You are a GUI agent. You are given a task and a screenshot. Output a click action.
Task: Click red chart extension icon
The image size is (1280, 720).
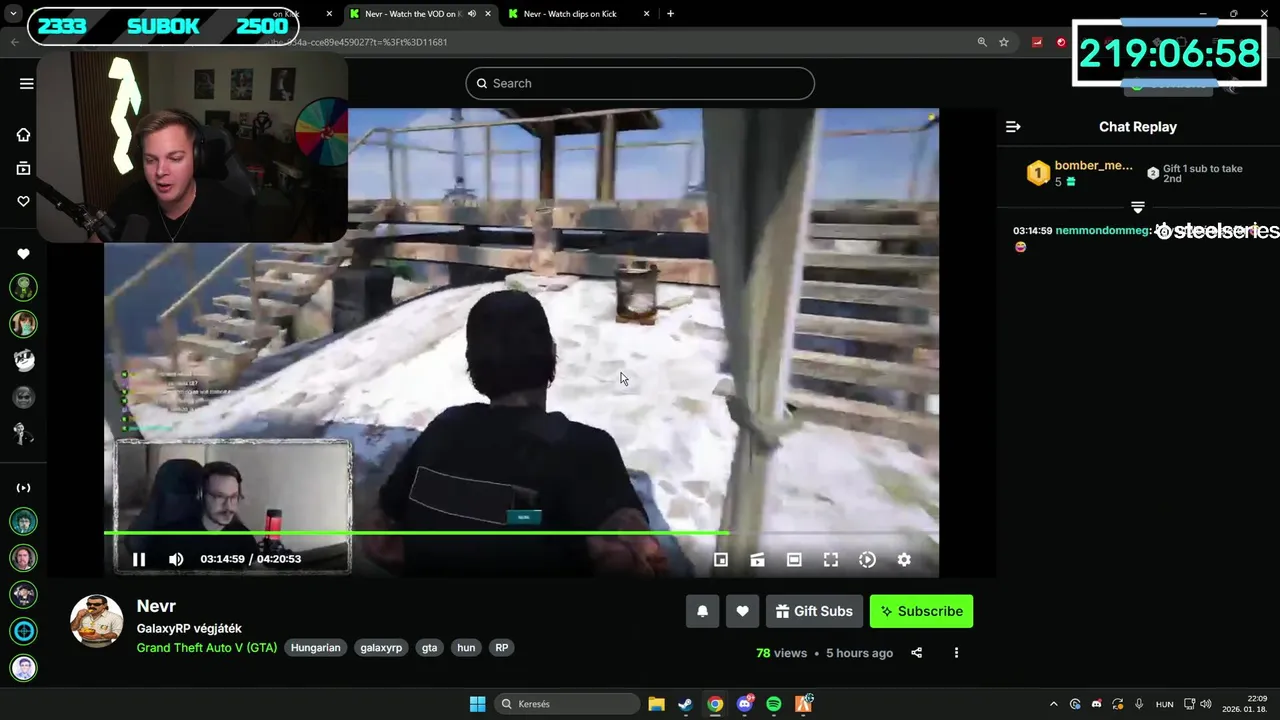point(1037,42)
